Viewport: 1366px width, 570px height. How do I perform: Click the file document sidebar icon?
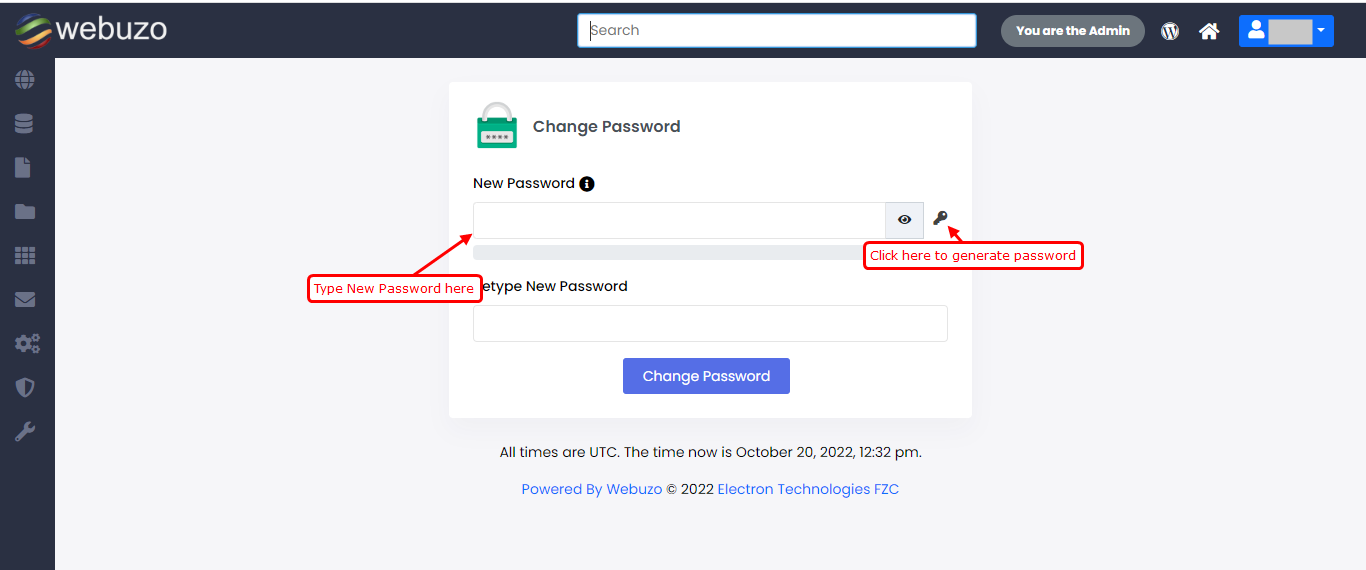(24, 168)
